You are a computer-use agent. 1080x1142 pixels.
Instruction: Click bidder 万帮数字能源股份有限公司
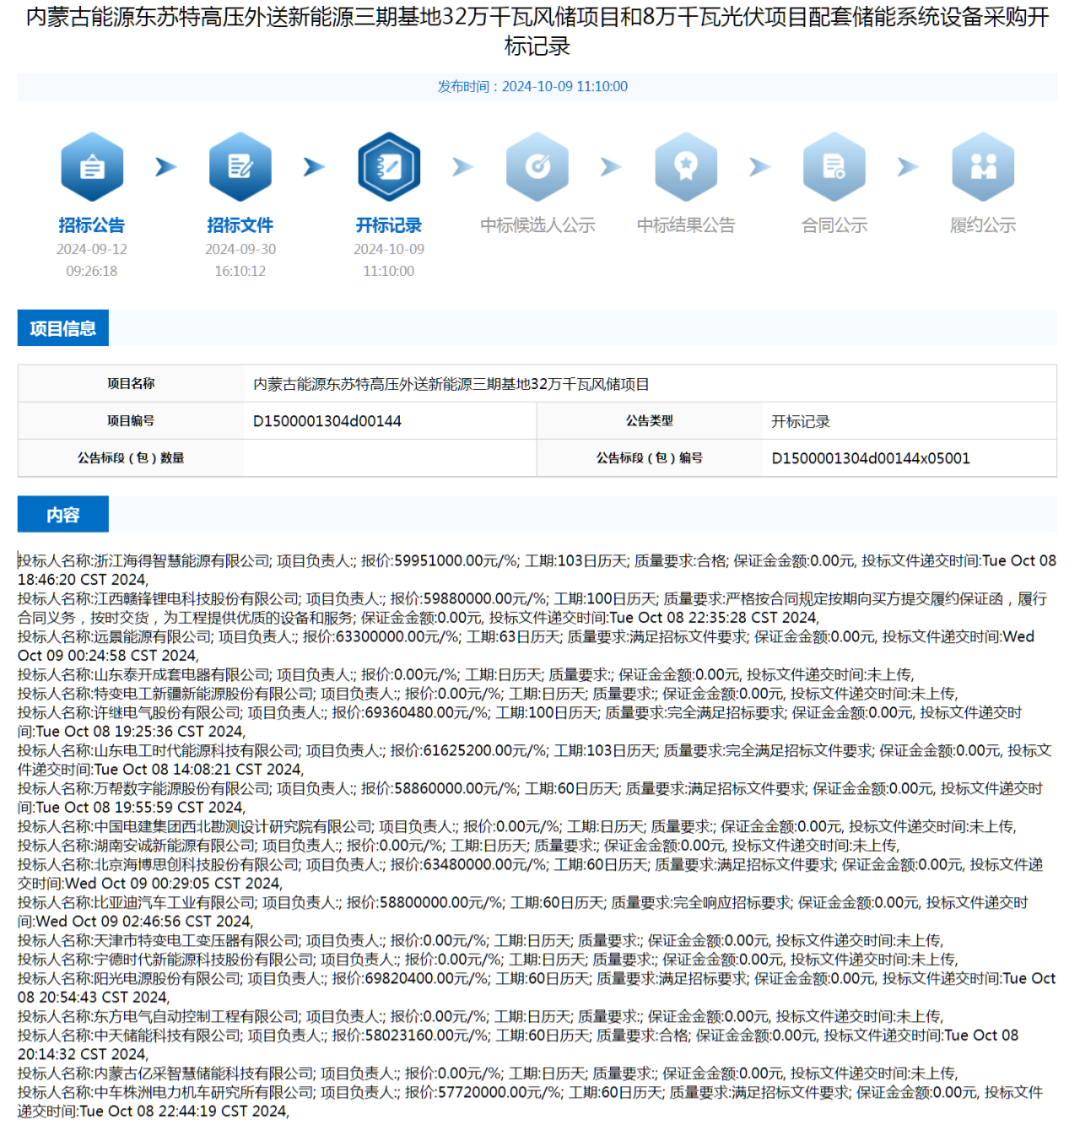tap(182, 788)
